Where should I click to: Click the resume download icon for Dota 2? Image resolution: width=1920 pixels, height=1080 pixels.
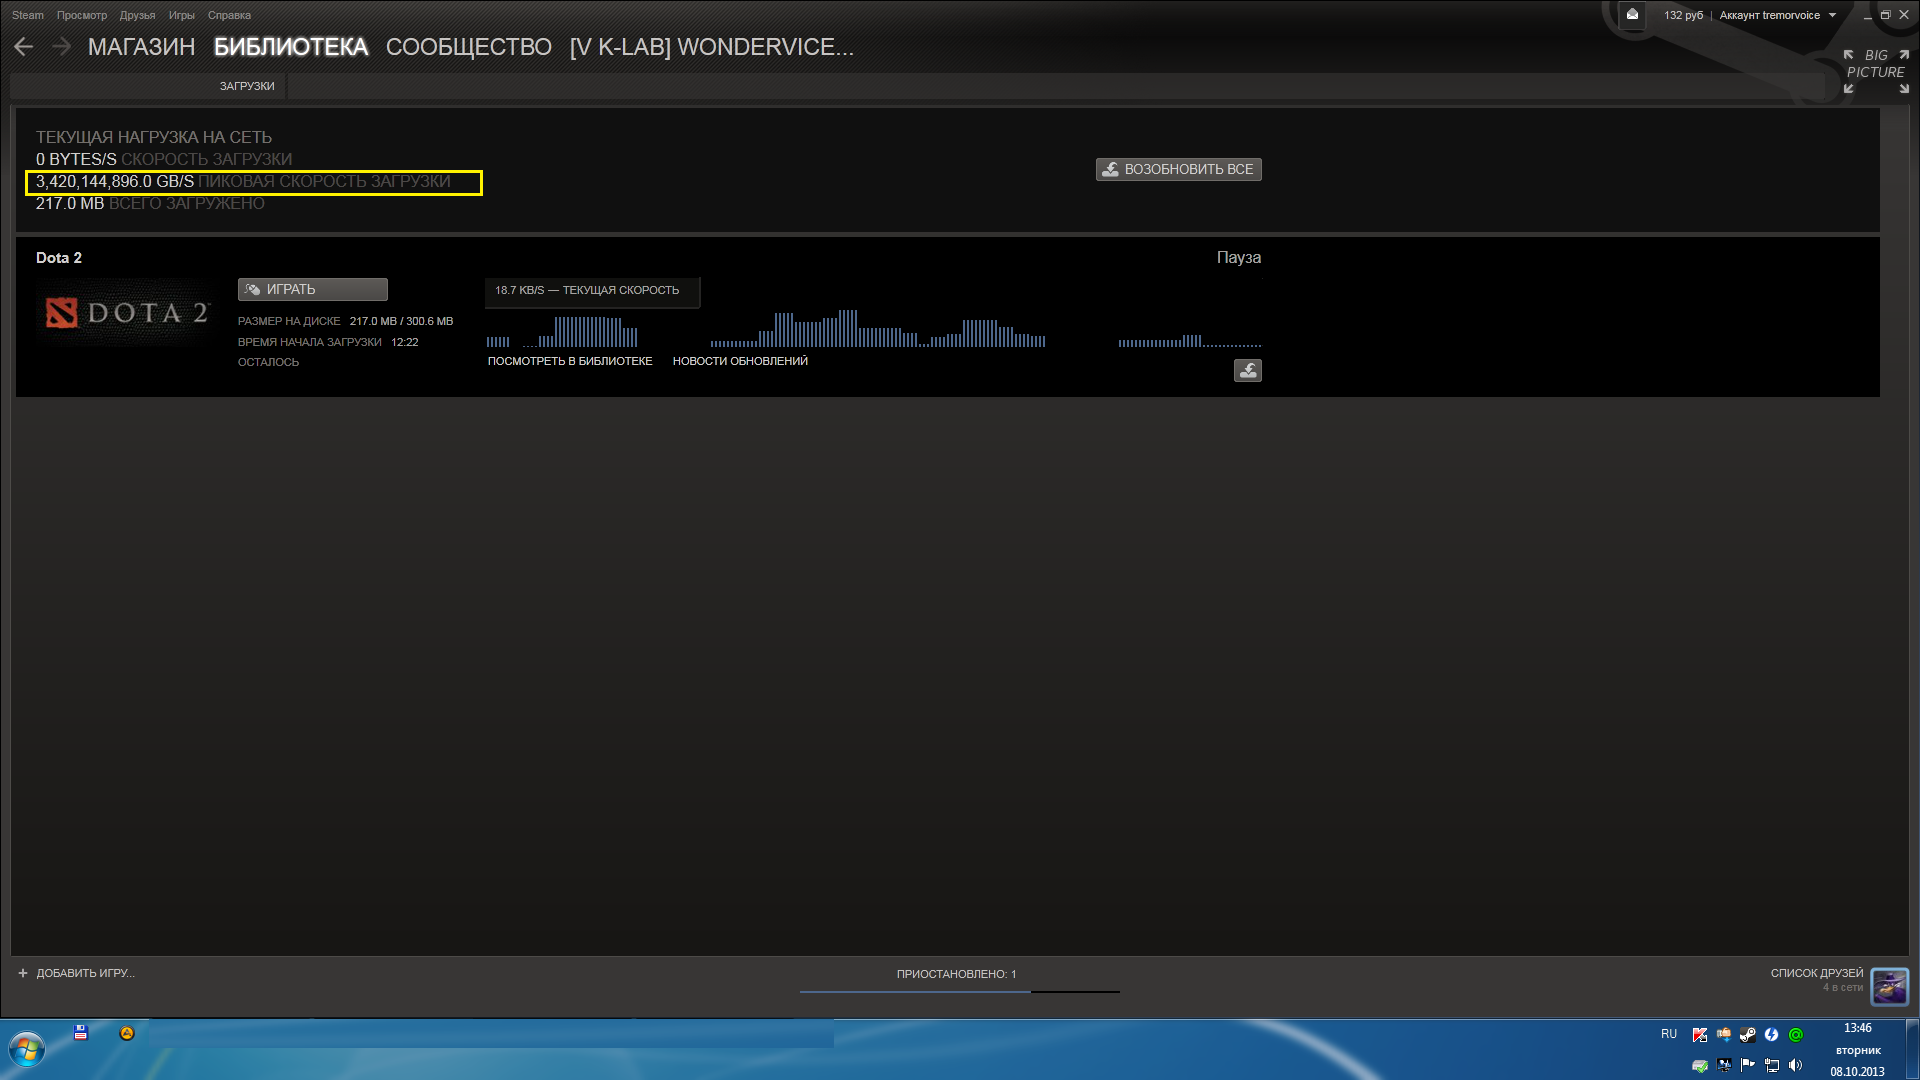(x=1247, y=371)
